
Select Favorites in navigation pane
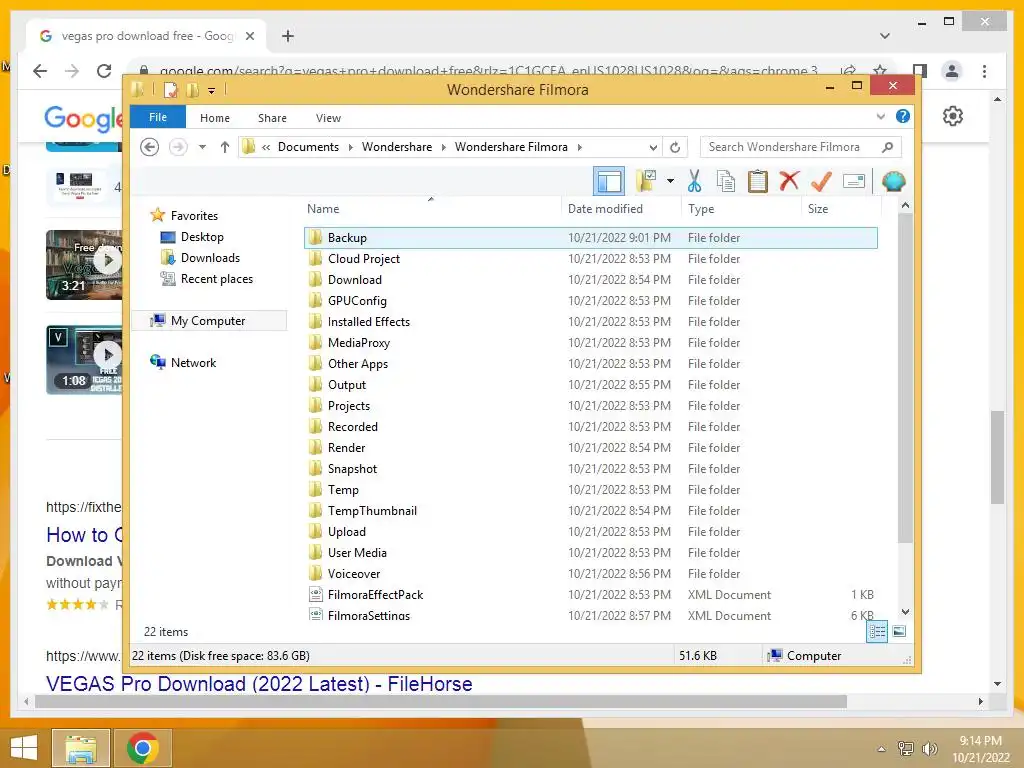click(194, 216)
